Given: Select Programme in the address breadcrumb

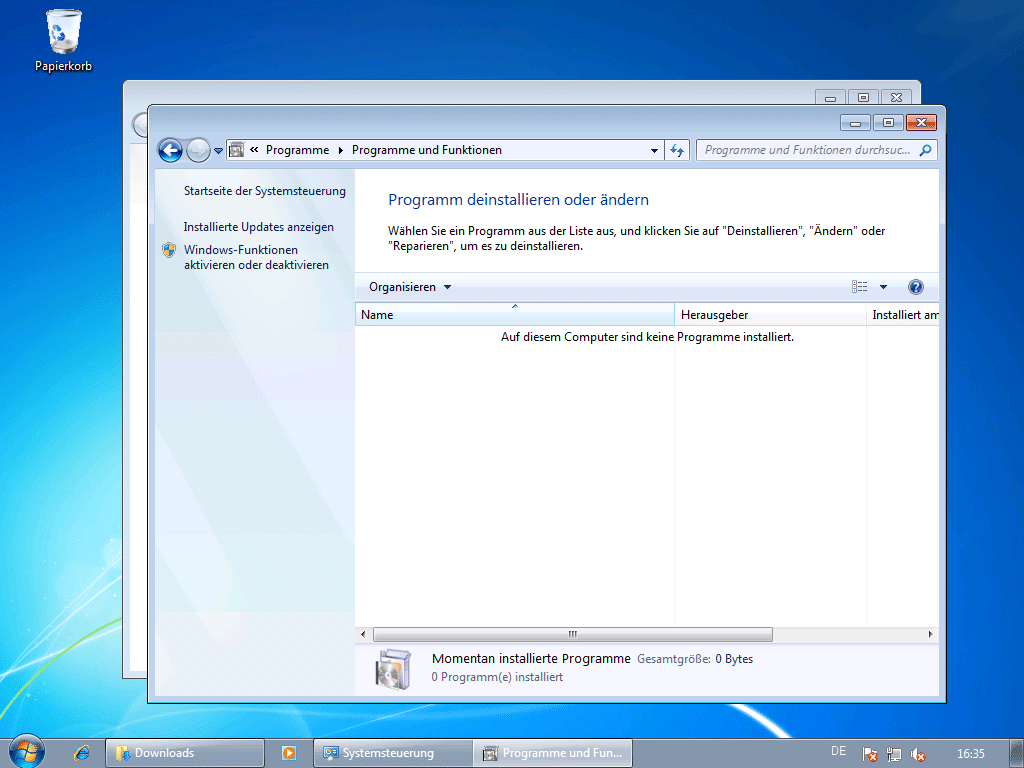Looking at the screenshot, I should [297, 150].
